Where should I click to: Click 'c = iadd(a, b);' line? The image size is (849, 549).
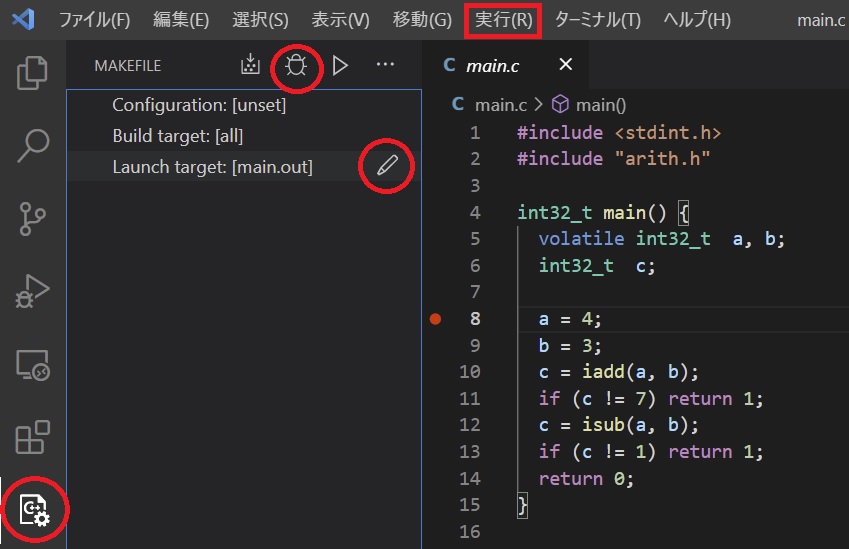pyautogui.click(x=619, y=372)
